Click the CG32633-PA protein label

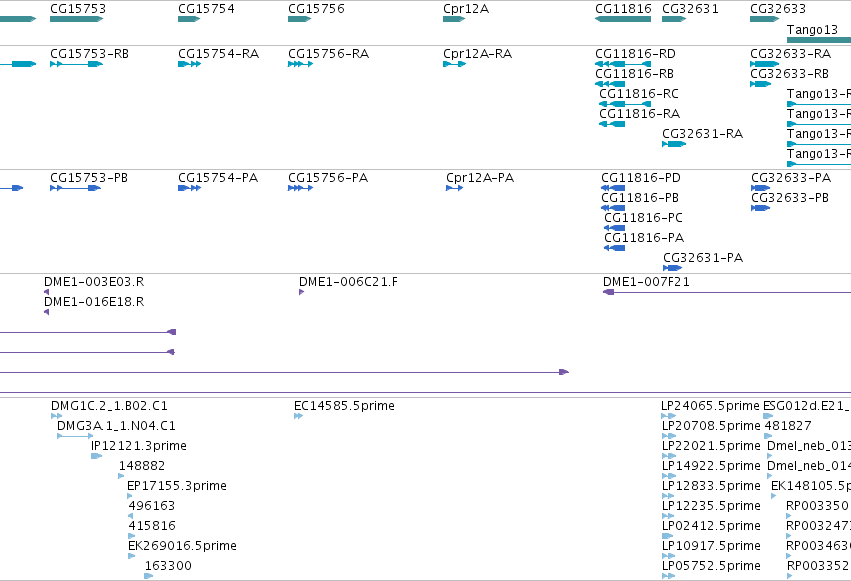(x=791, y=178)
